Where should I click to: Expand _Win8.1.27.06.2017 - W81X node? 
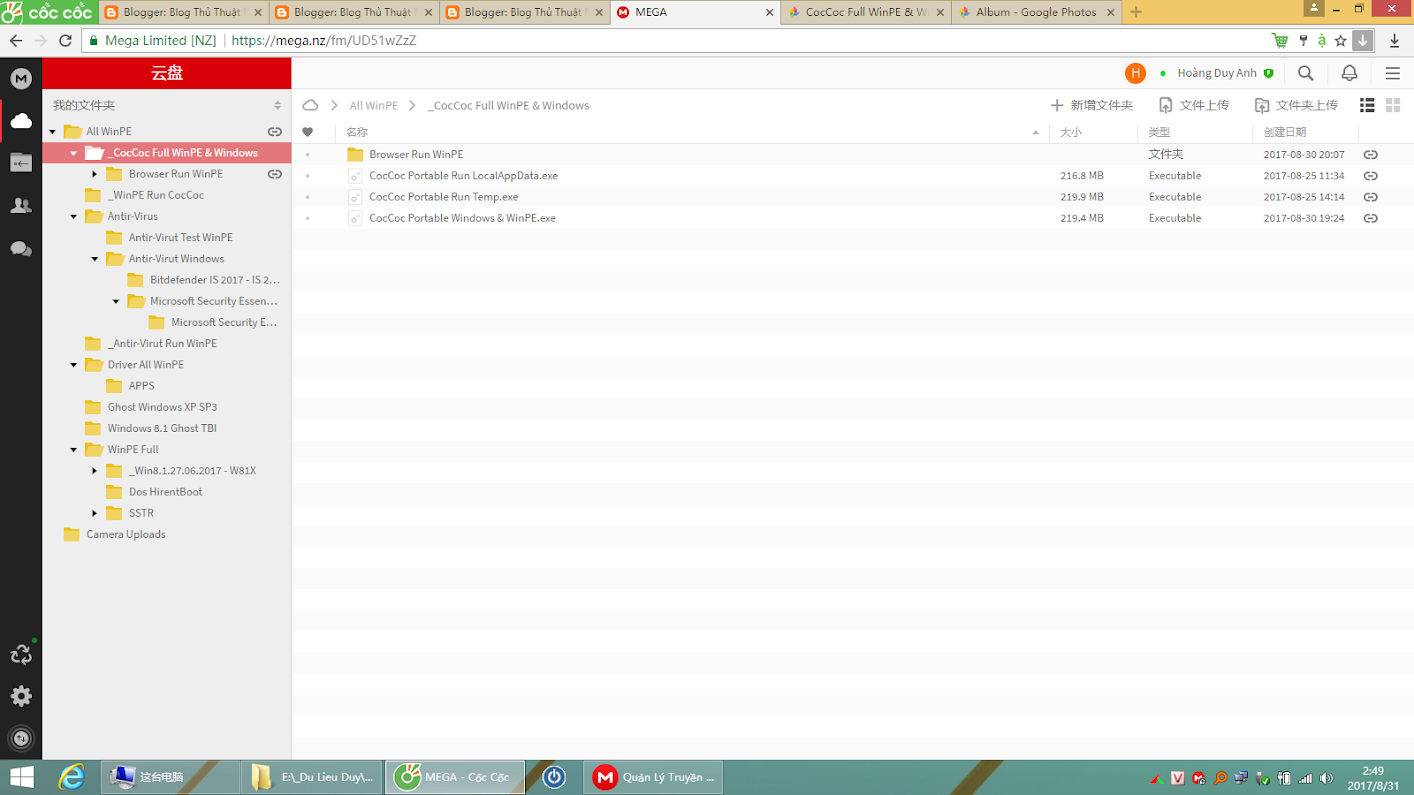pos(95,471)
